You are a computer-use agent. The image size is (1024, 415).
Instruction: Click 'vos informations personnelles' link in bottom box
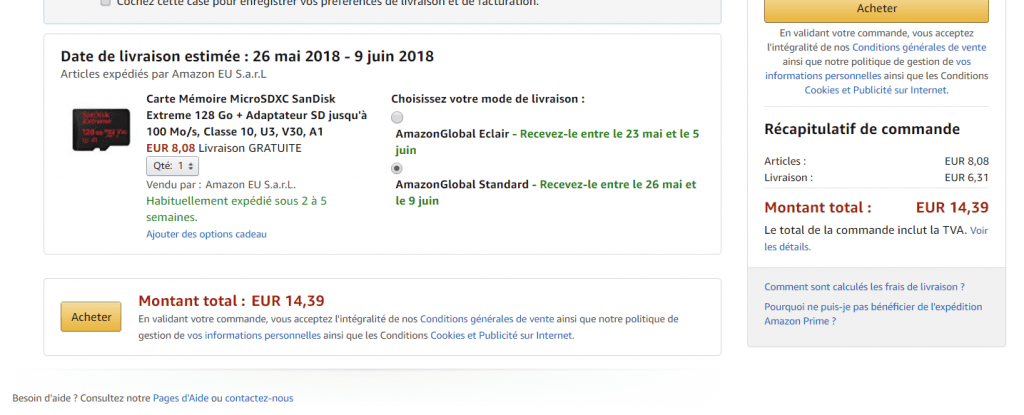click(254, 335)
